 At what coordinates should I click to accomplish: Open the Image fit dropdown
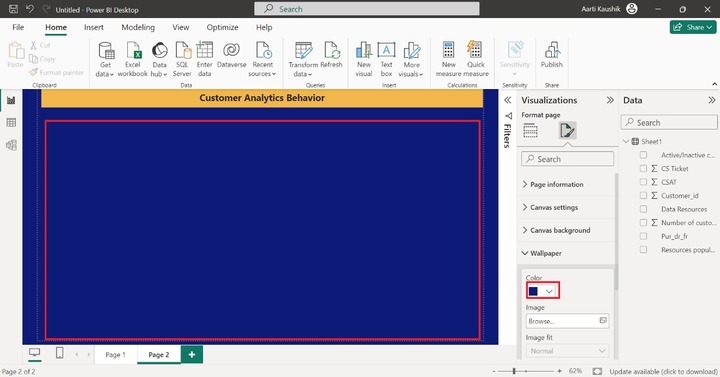coord(567,351)
